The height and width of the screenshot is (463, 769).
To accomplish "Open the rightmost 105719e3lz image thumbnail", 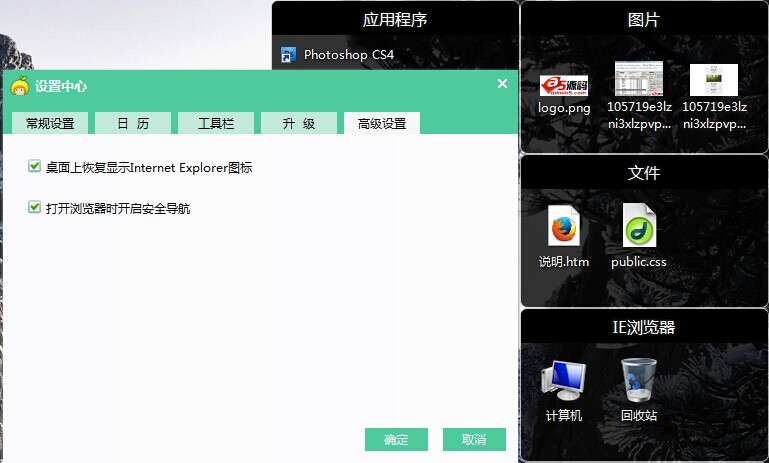I will pos(714,79).
